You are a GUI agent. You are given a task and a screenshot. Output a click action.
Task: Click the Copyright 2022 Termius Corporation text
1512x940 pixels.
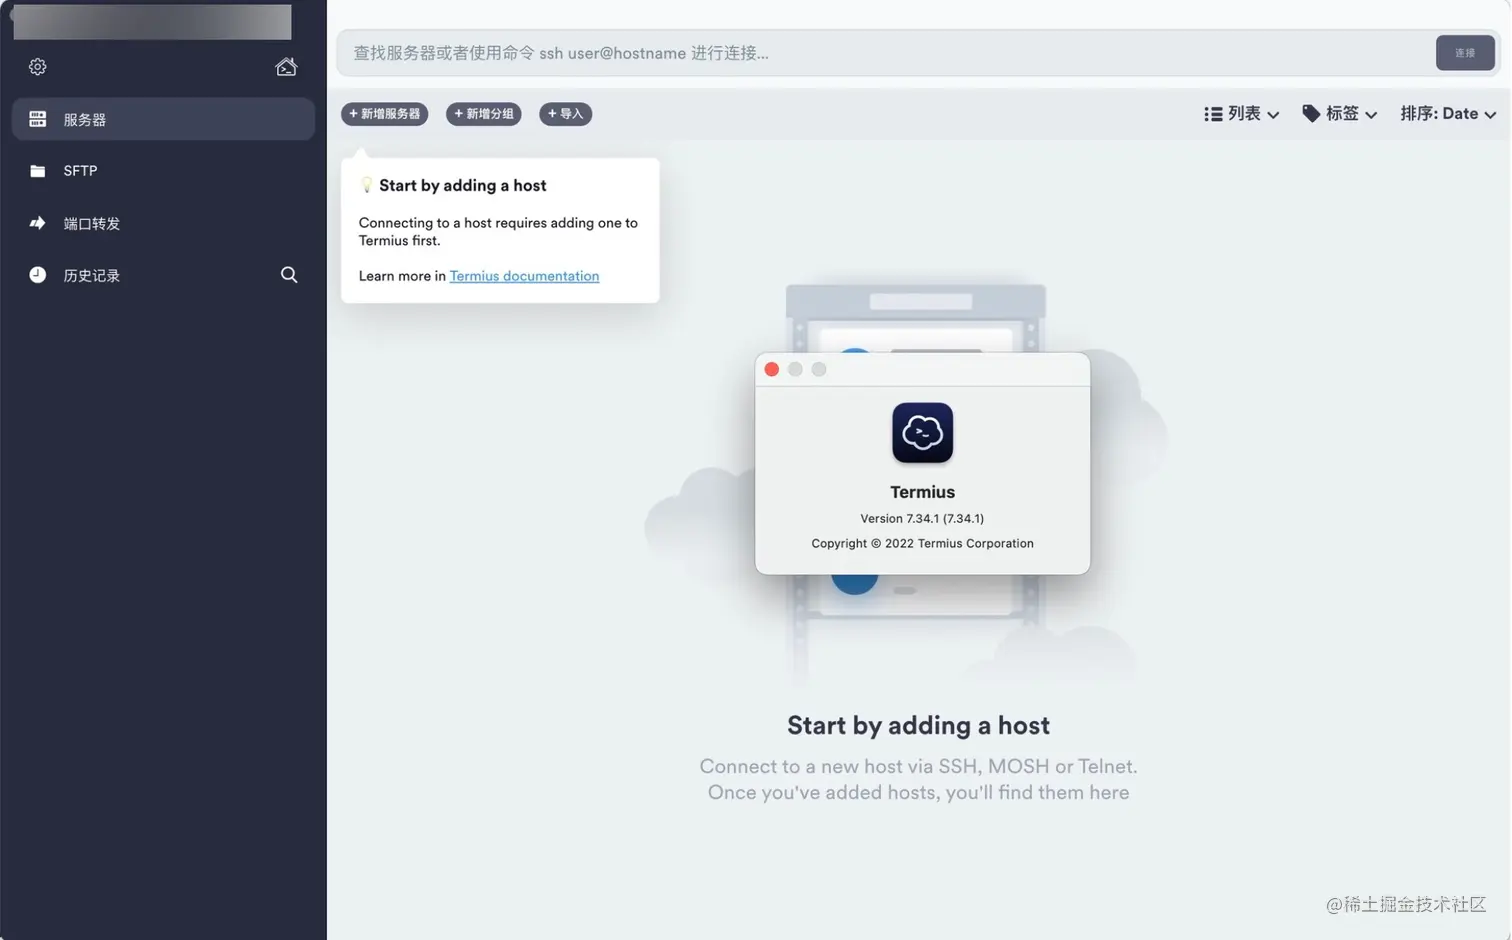pyautogui.click(x=922, y=544)
